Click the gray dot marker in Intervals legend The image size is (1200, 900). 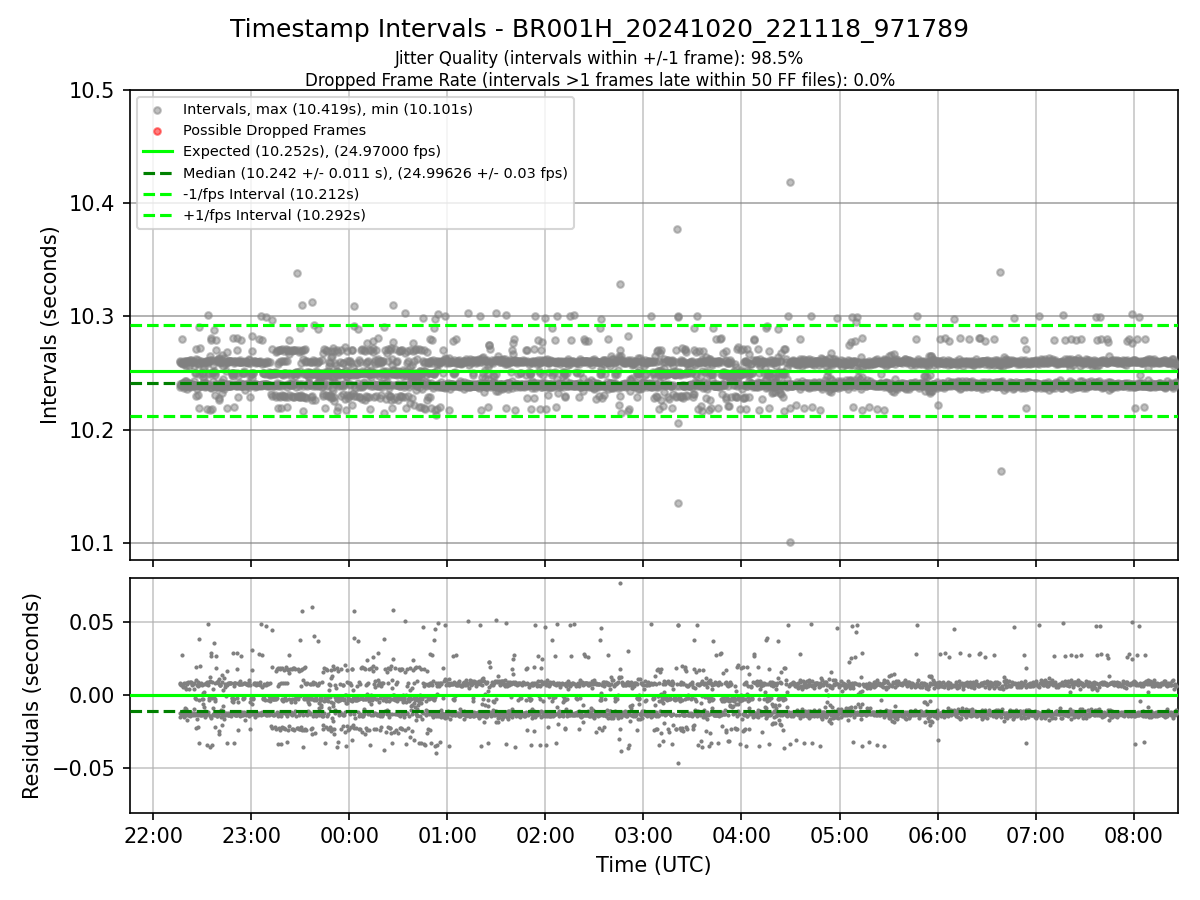(x=157, y=109)
